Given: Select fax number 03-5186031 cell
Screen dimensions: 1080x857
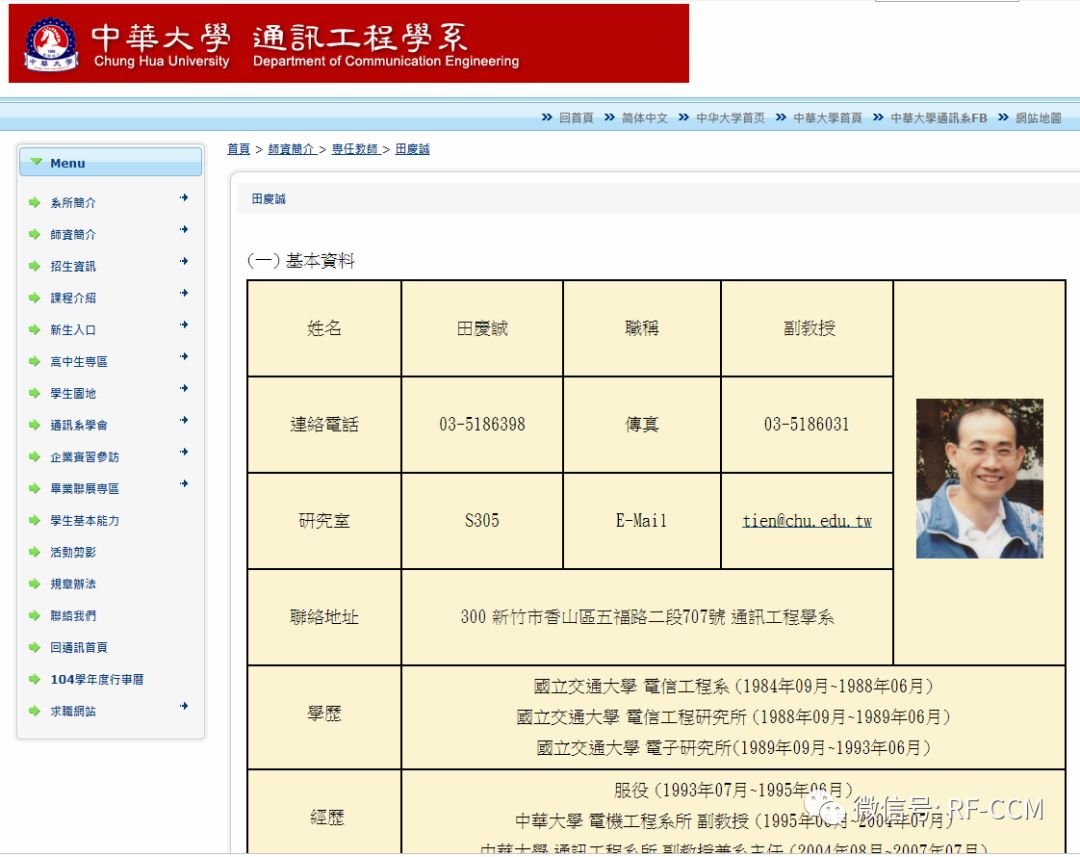Looking at the screenshot, I should 807,424.
